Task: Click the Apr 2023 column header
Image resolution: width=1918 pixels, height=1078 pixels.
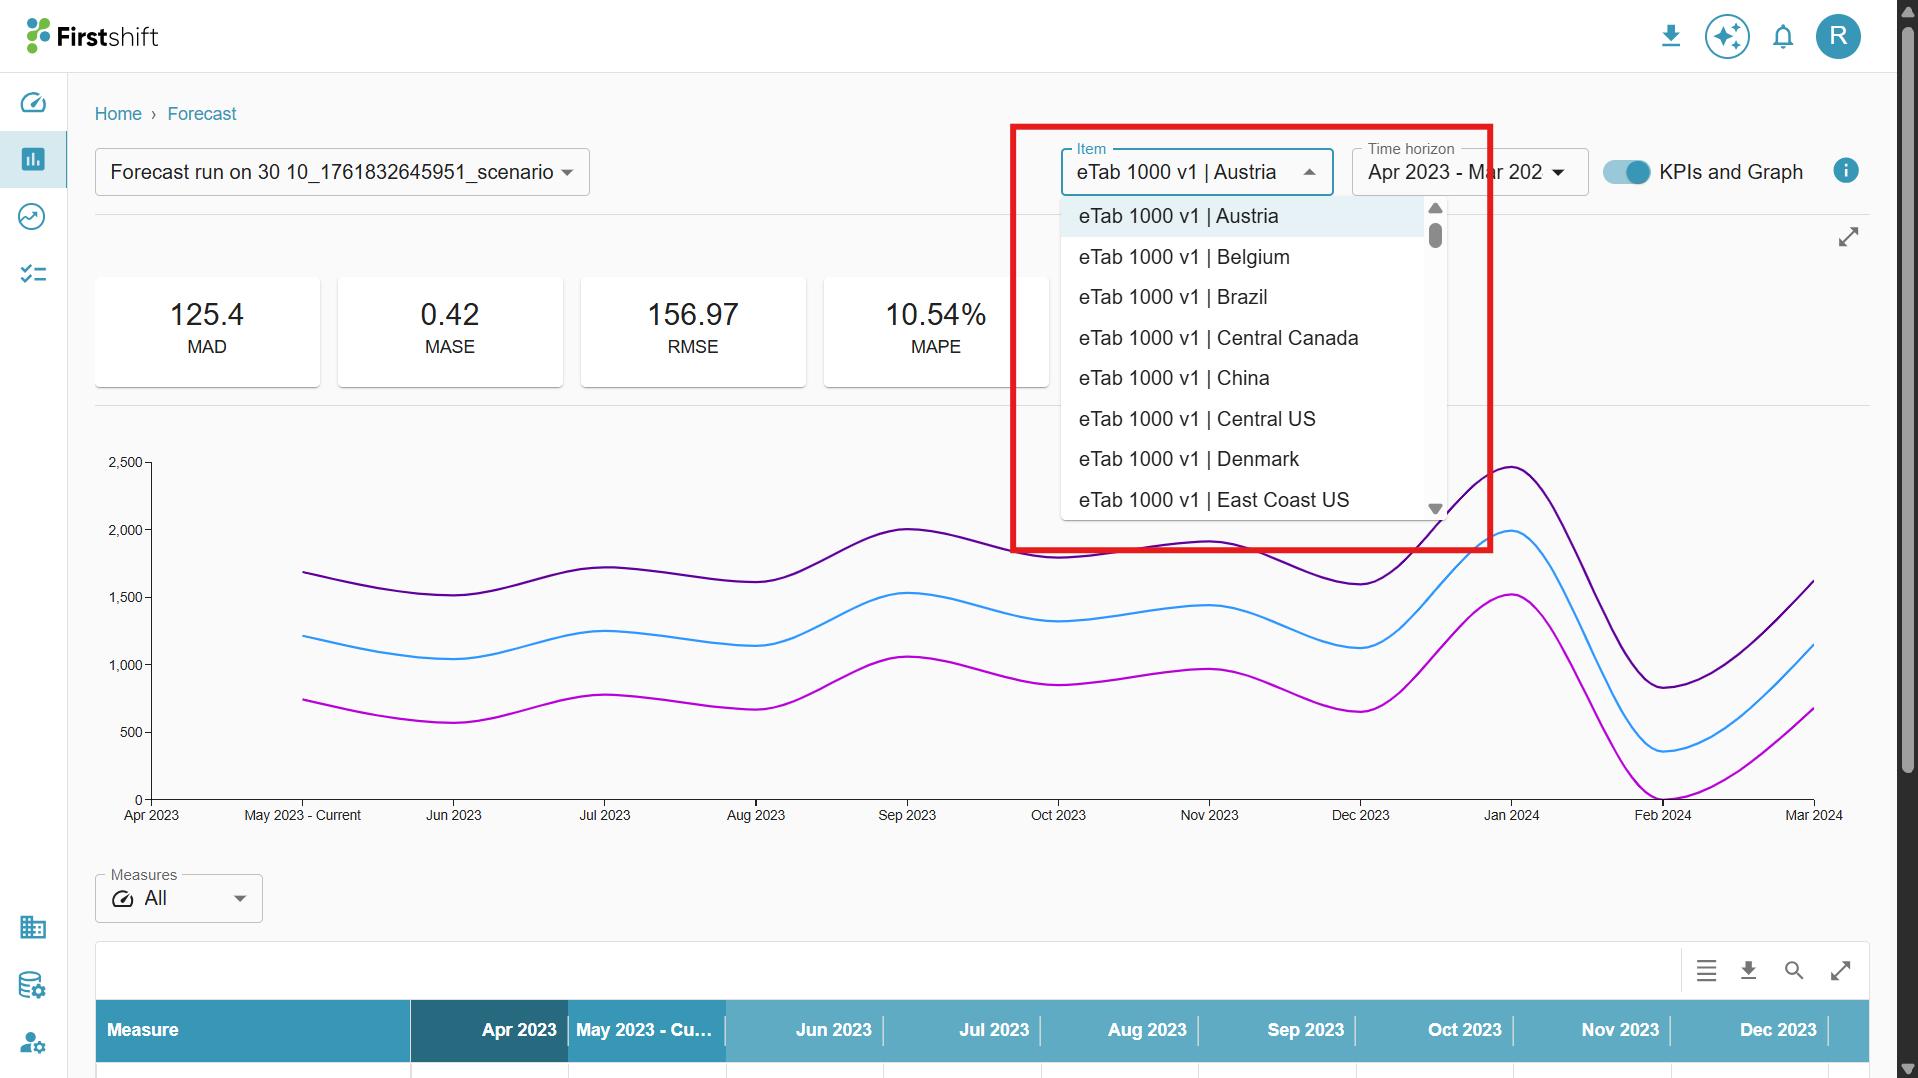Action: coord(489,1030)
